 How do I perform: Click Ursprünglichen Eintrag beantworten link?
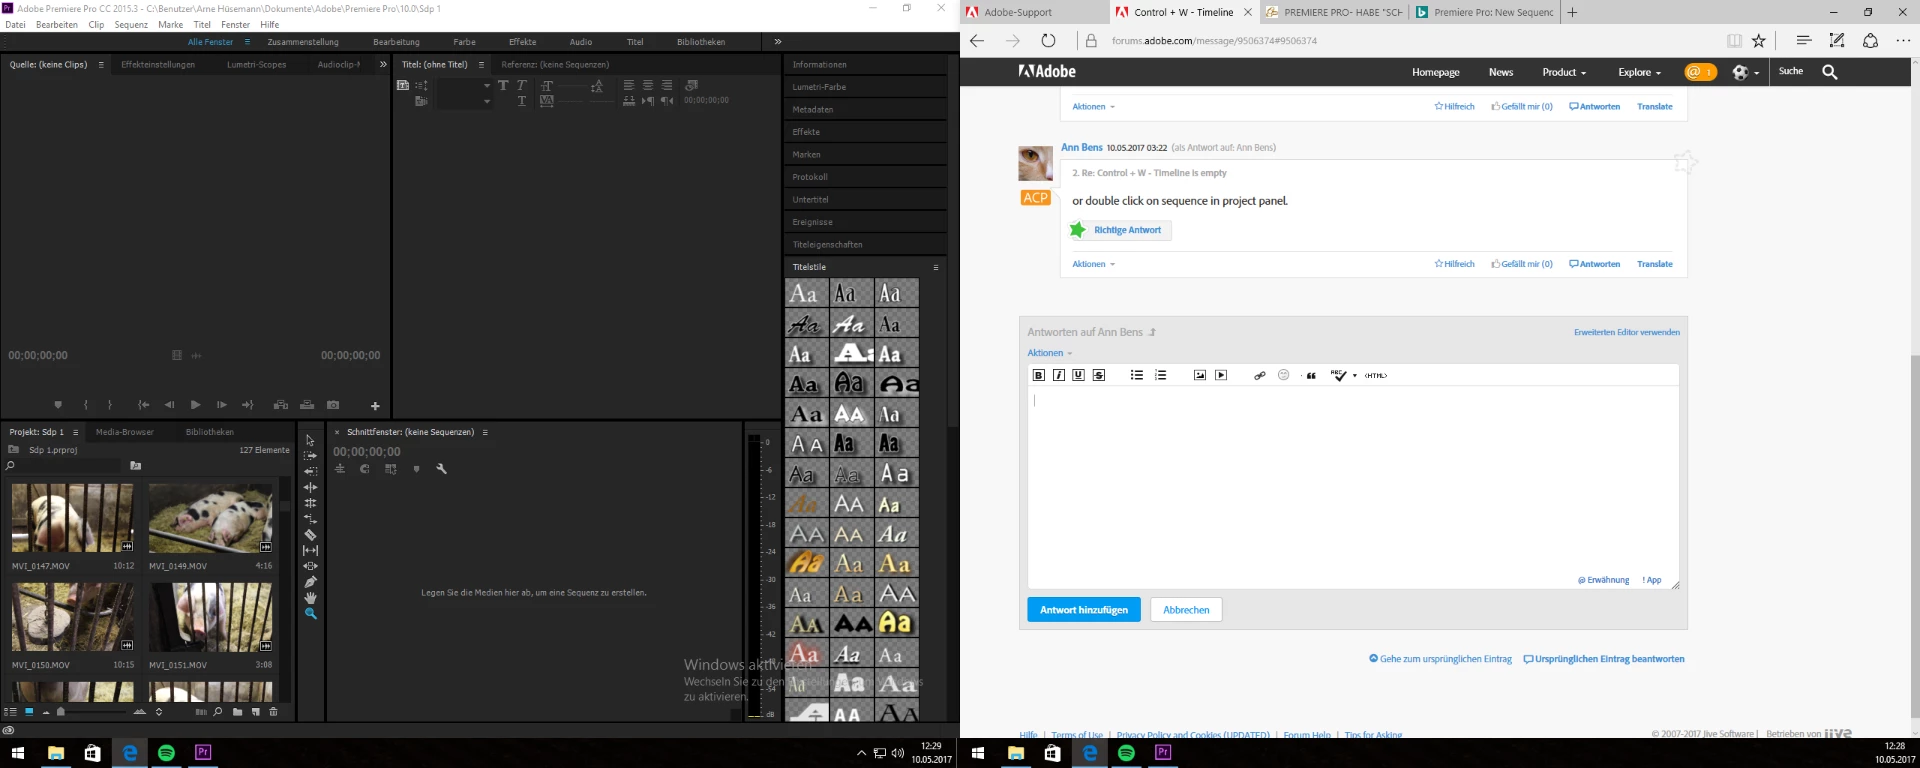tap(1604, 659)
